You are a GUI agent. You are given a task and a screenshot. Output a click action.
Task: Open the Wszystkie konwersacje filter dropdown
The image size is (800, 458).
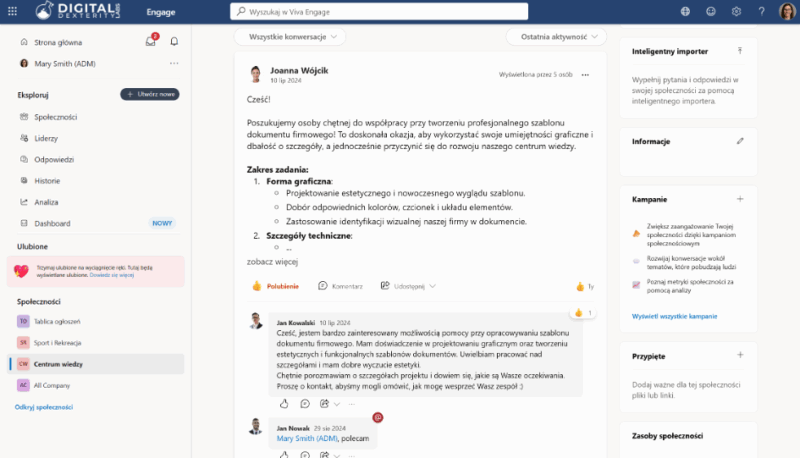290,37
